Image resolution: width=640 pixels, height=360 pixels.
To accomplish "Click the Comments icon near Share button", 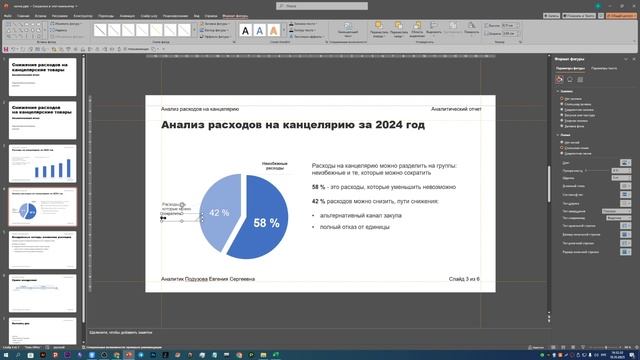I will click(601, 16).
